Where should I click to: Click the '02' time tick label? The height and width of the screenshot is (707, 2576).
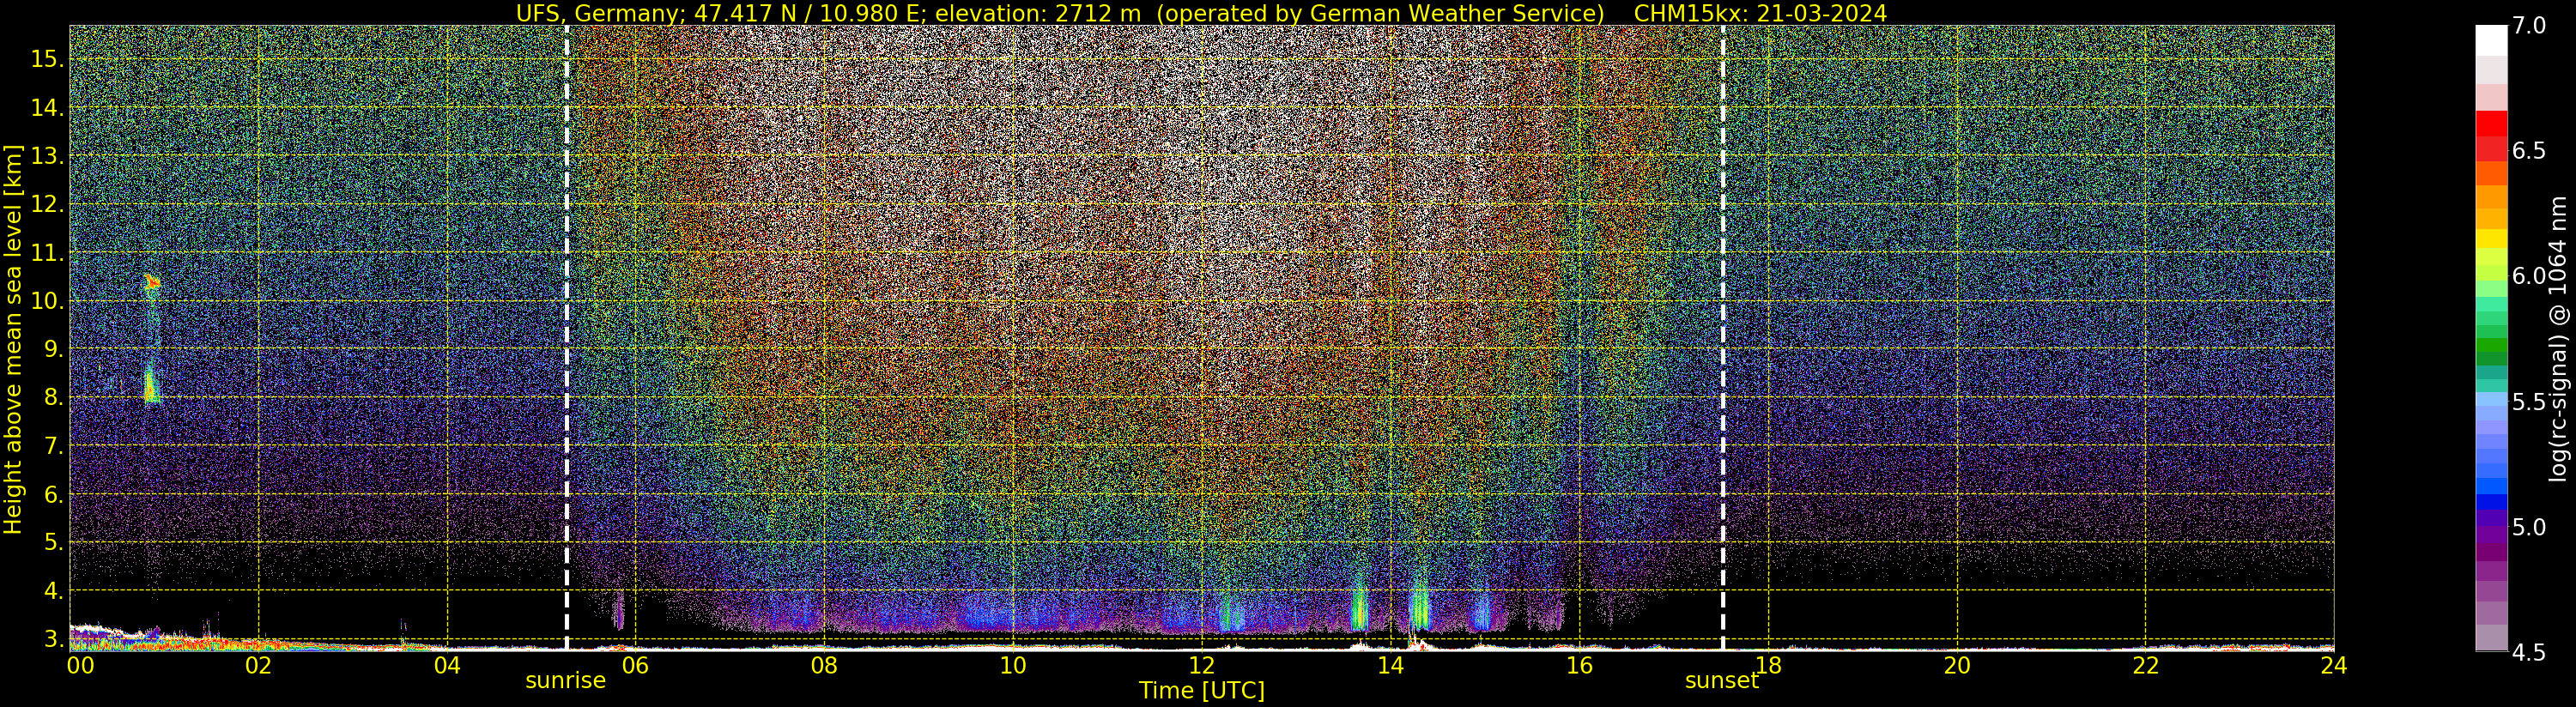coord(258,664)
